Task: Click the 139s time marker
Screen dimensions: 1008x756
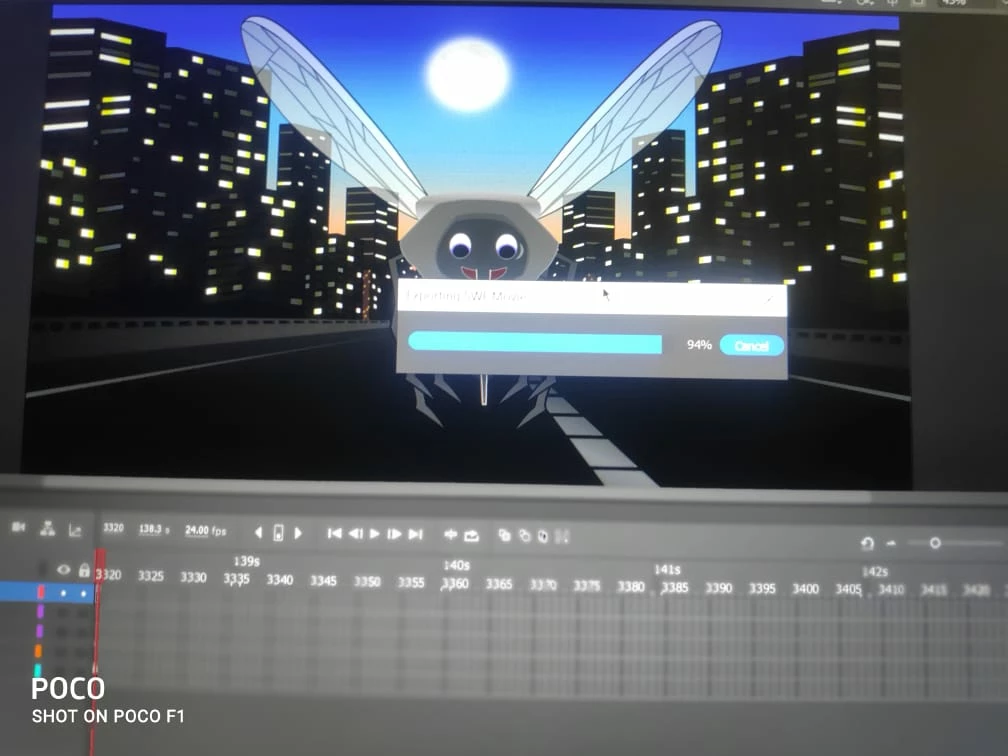Action: [x=247, y=561]
